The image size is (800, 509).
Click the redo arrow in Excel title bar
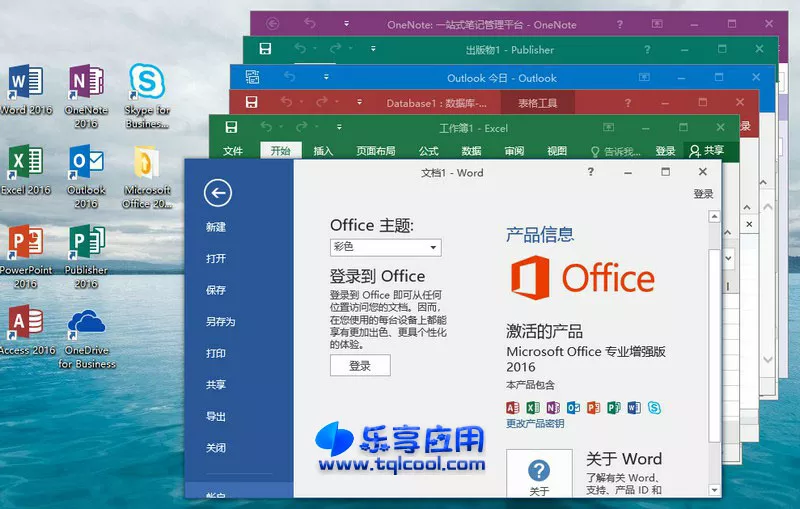coord(302,126)
